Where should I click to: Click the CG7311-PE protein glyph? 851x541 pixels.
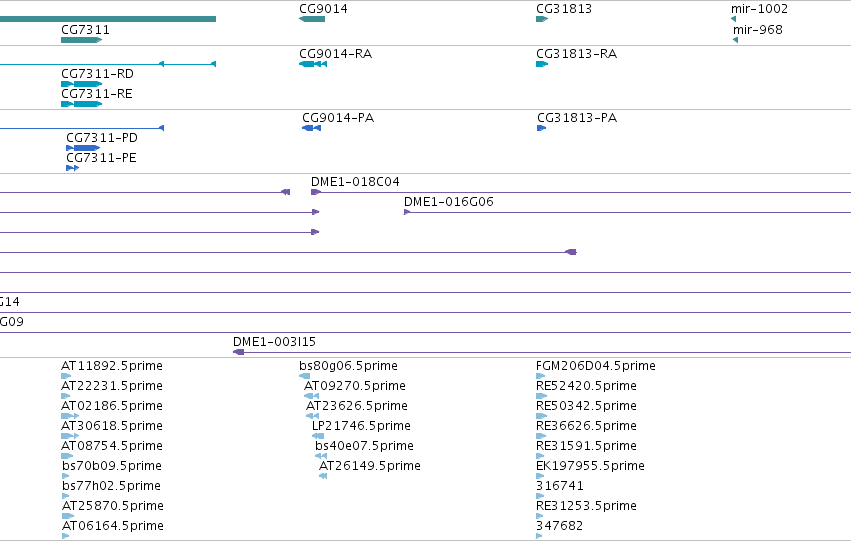click(73, 168)
